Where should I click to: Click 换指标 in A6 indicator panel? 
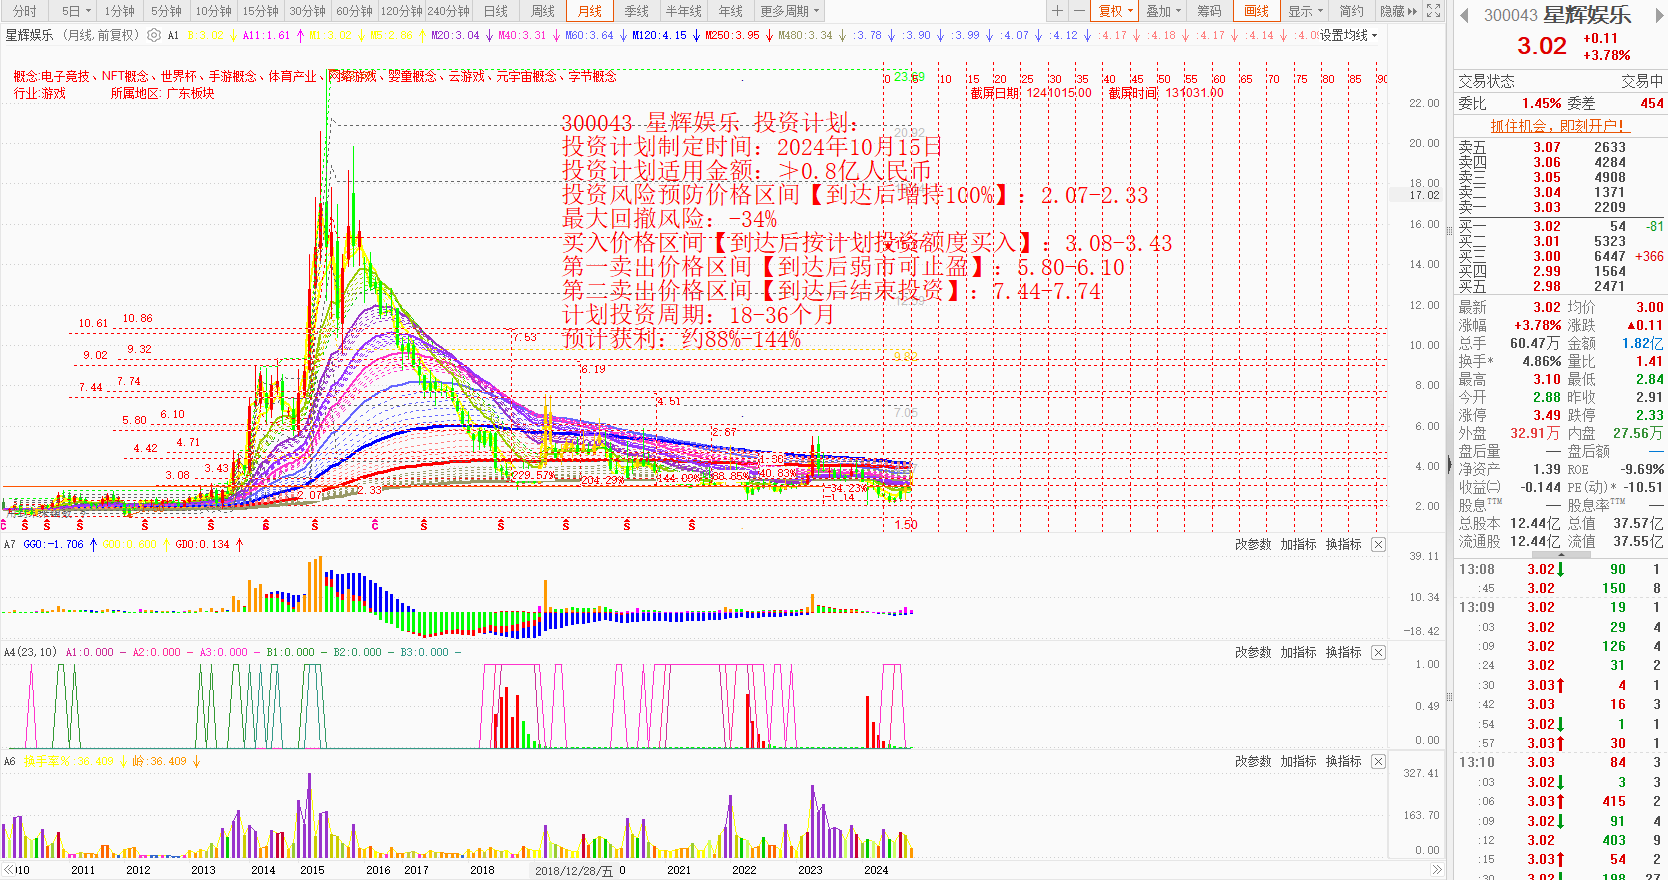click(x=1343, y=761)
